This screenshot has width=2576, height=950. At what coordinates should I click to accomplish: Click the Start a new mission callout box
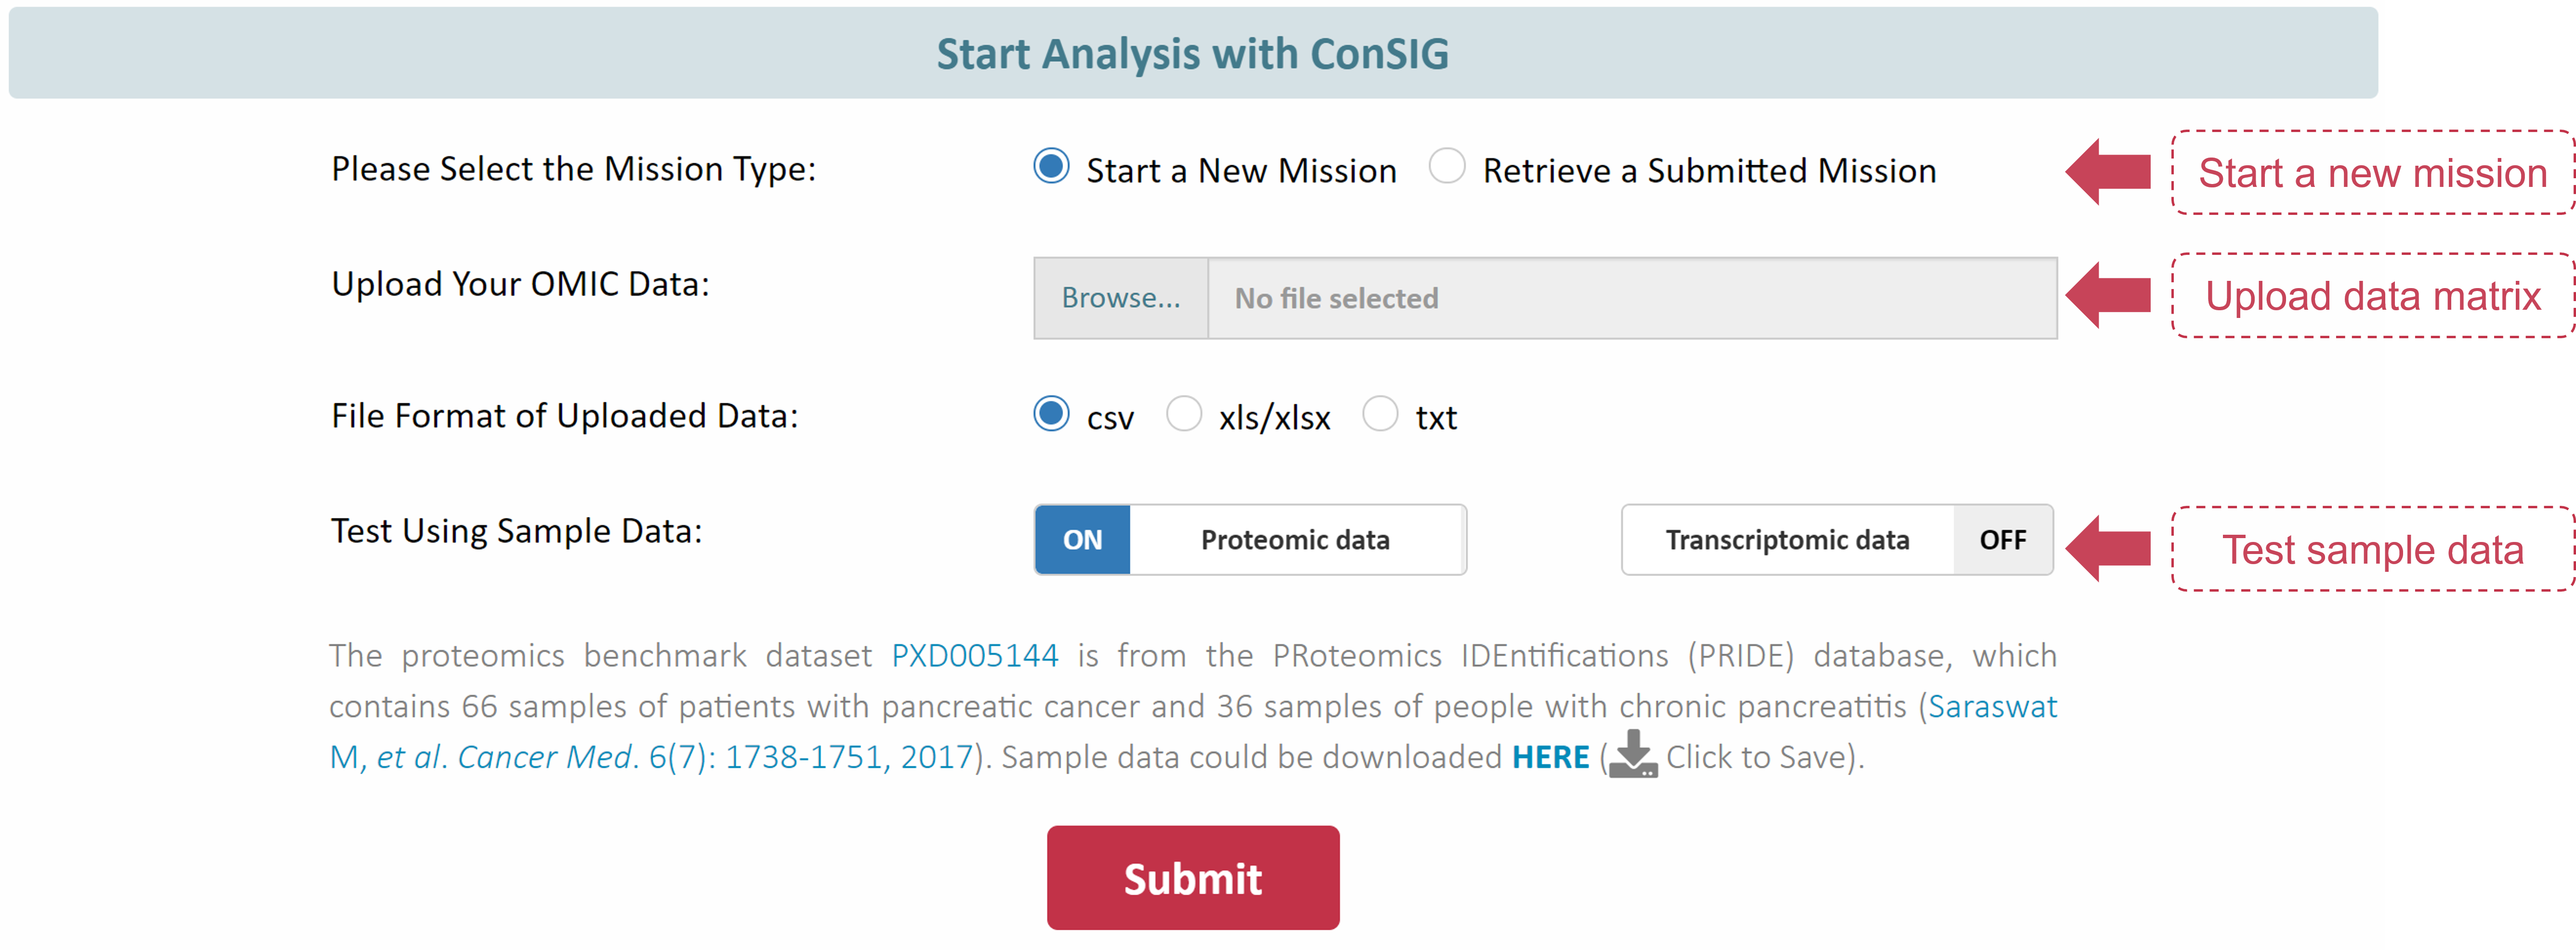tap(2372, 173)
